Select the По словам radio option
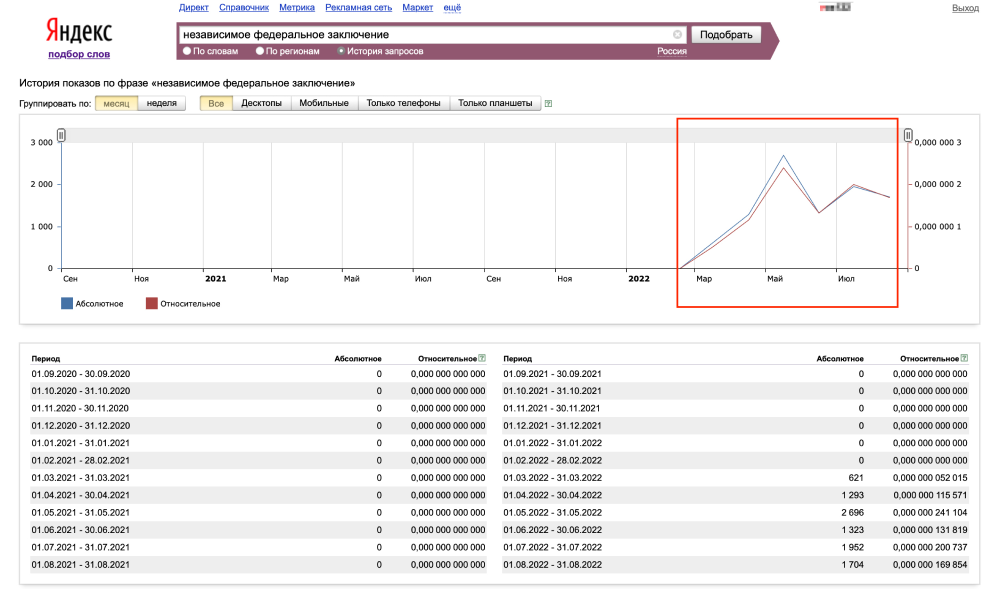 [187, 51]
